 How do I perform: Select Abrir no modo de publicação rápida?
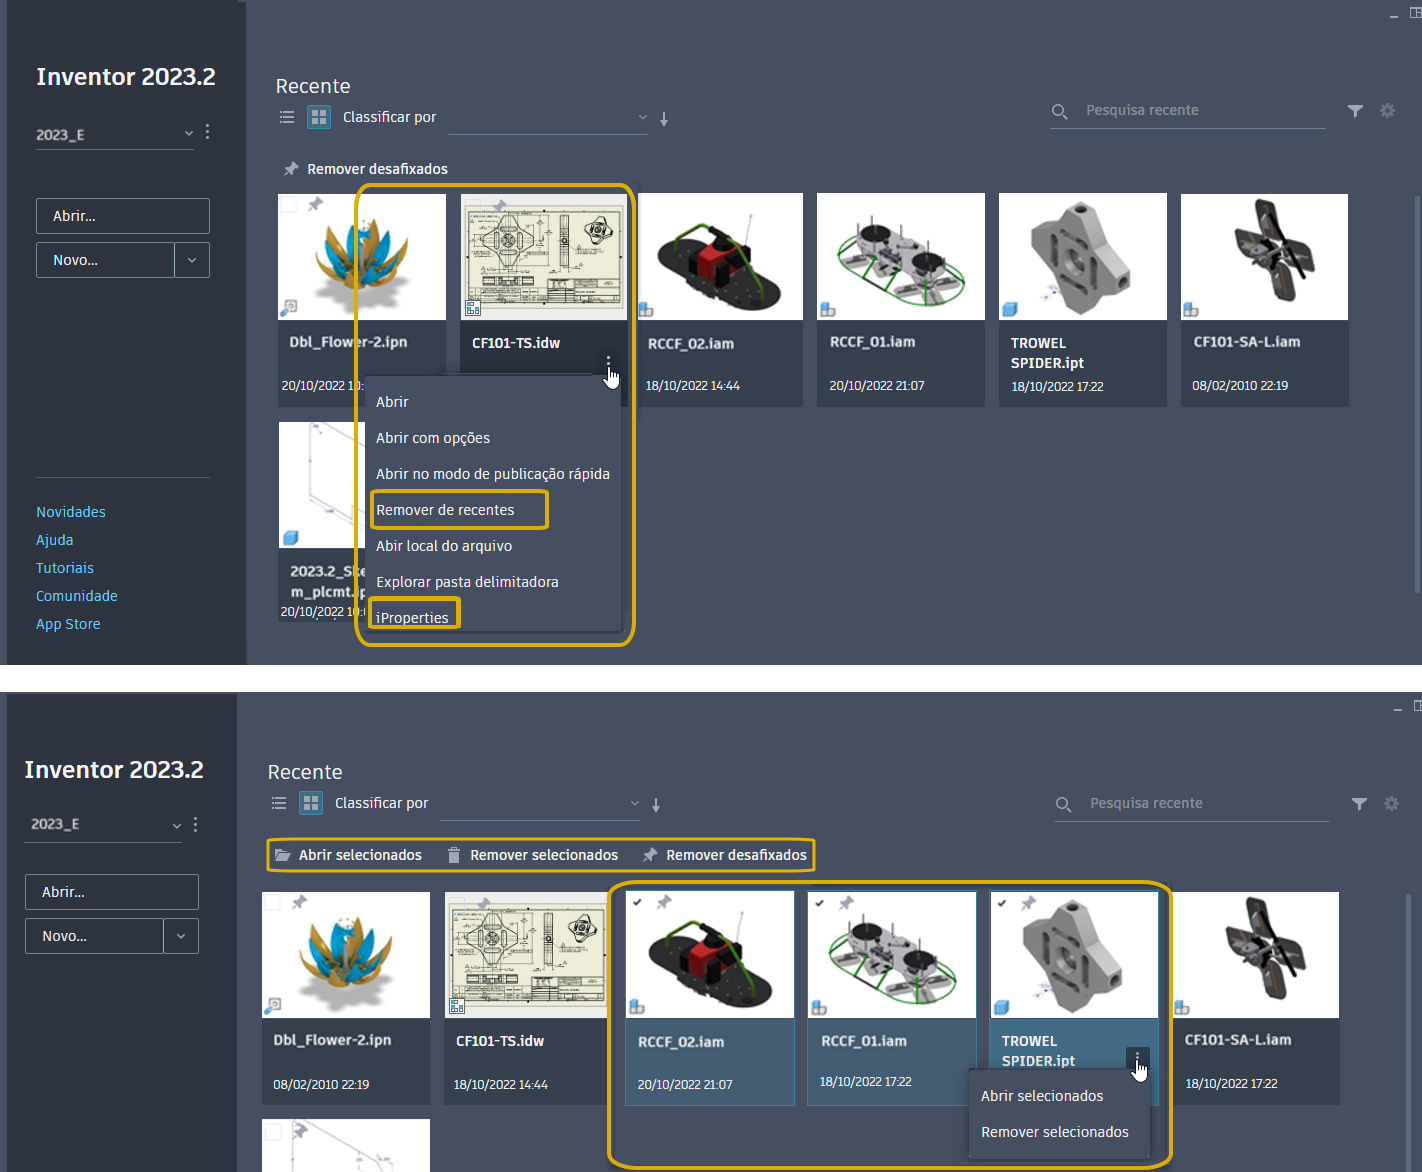(494, 474)
